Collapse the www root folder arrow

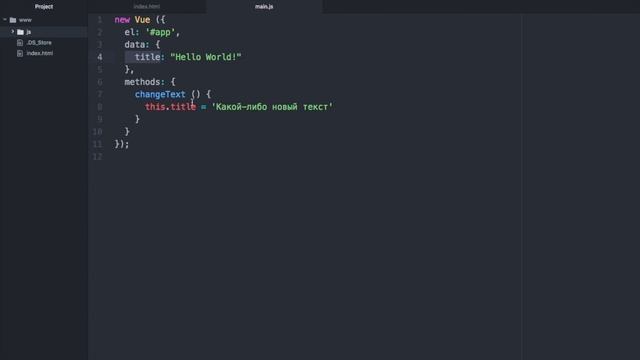(x=5, y=20)
